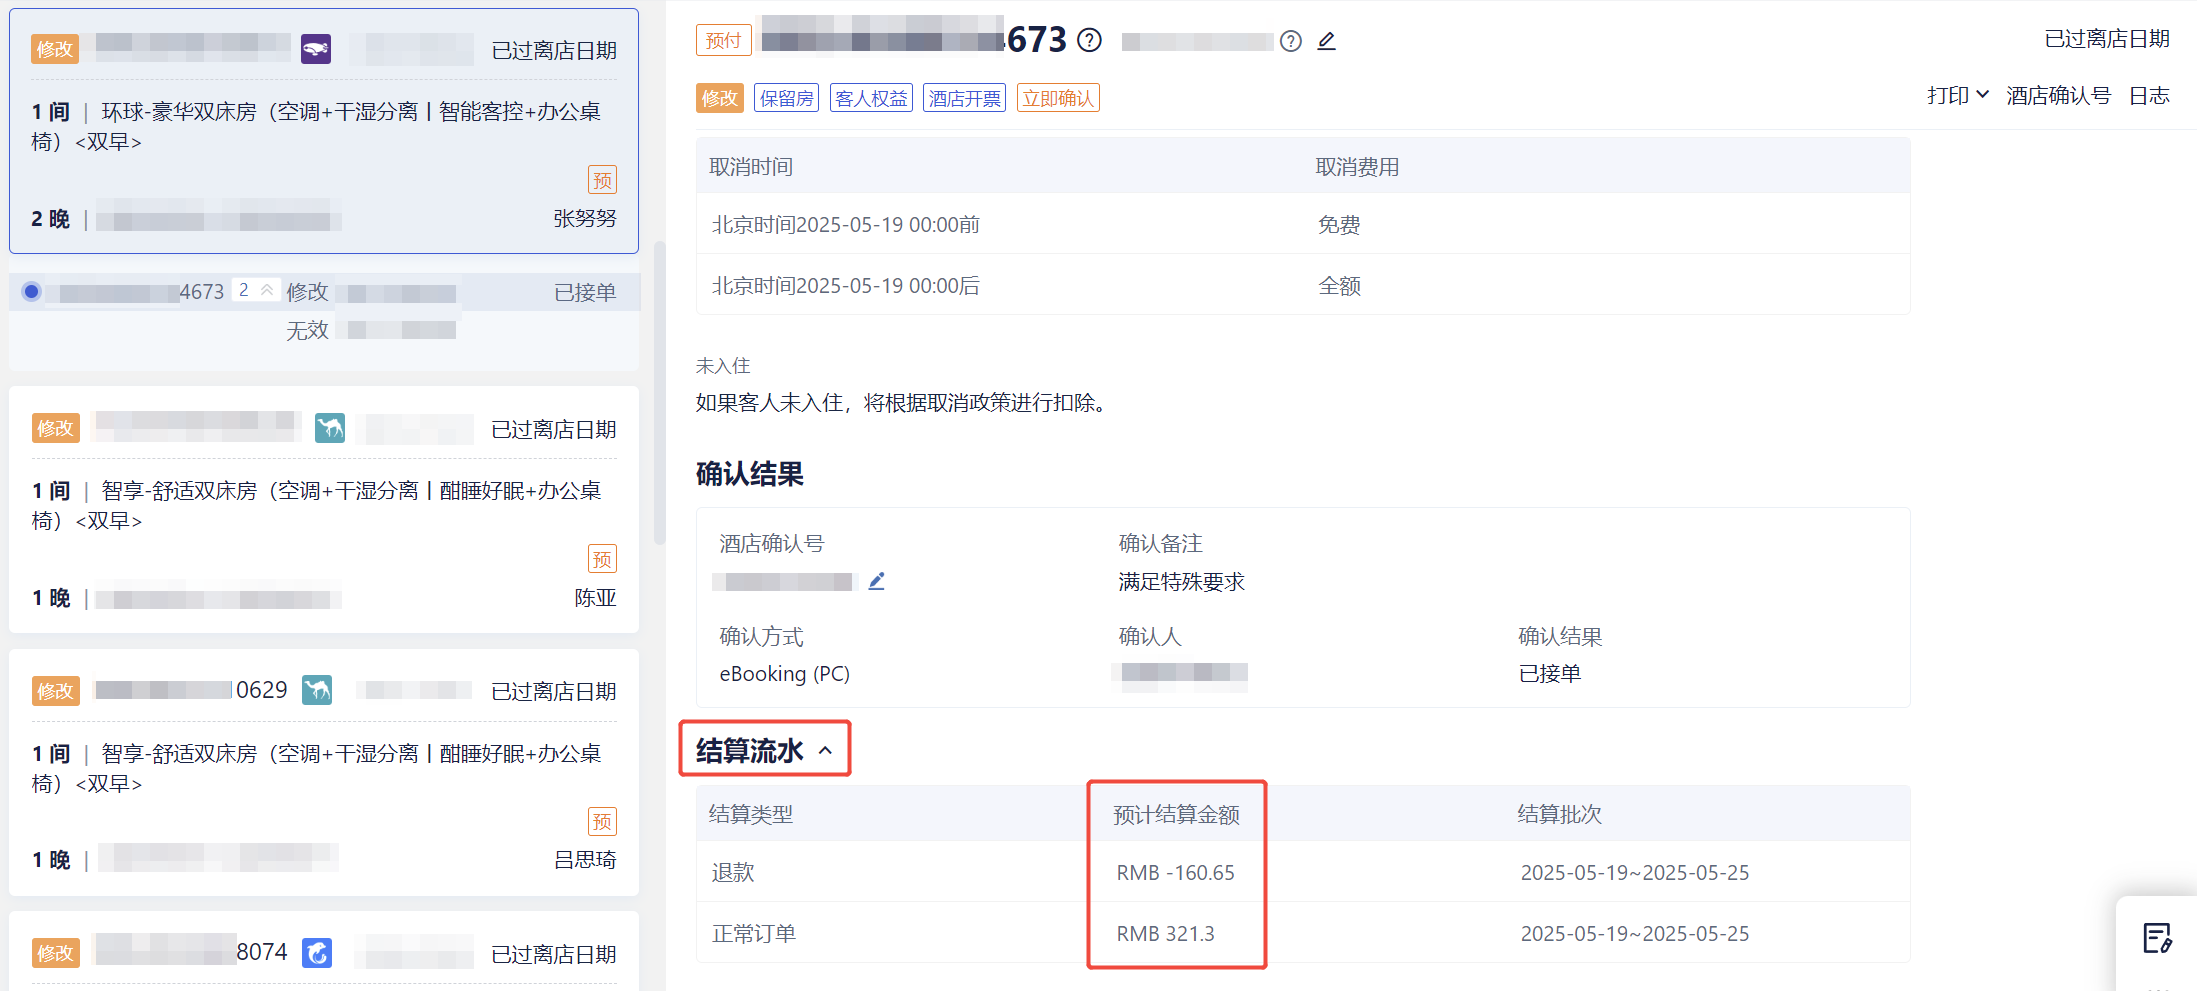Click the 修改 text in the 4673 sub-order row
The image size is (2197, 991).
pos(307,292)
